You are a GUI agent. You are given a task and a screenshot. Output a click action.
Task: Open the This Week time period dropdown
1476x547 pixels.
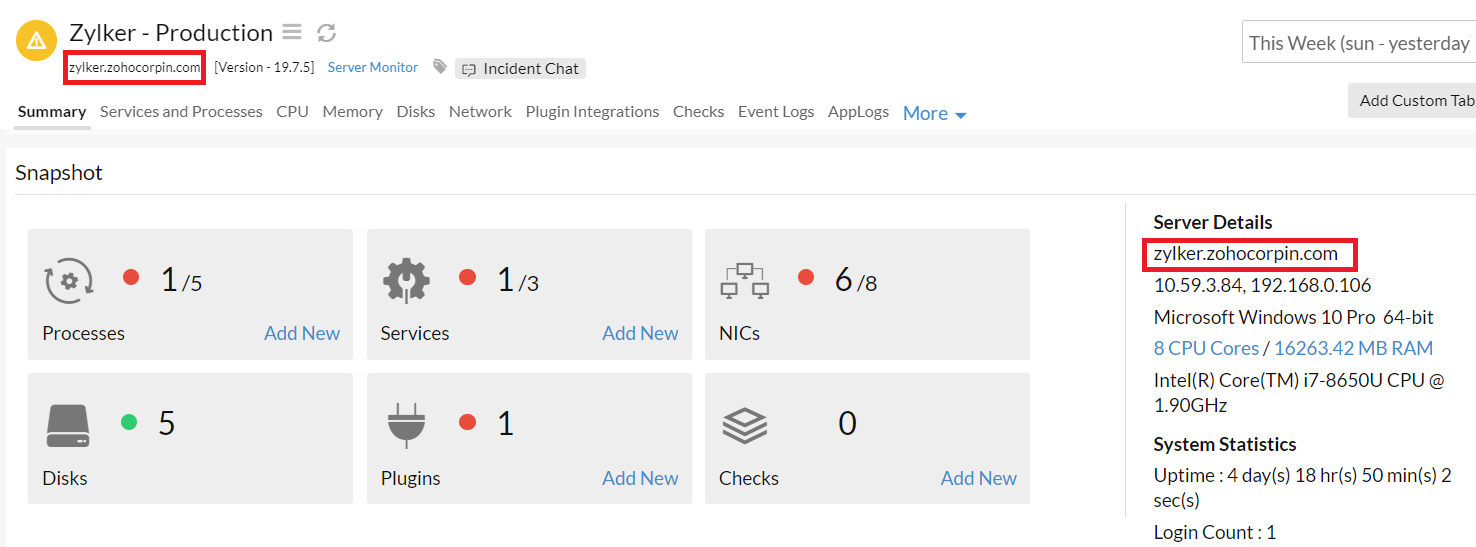pyautogui.click(x=1359, y=43)
